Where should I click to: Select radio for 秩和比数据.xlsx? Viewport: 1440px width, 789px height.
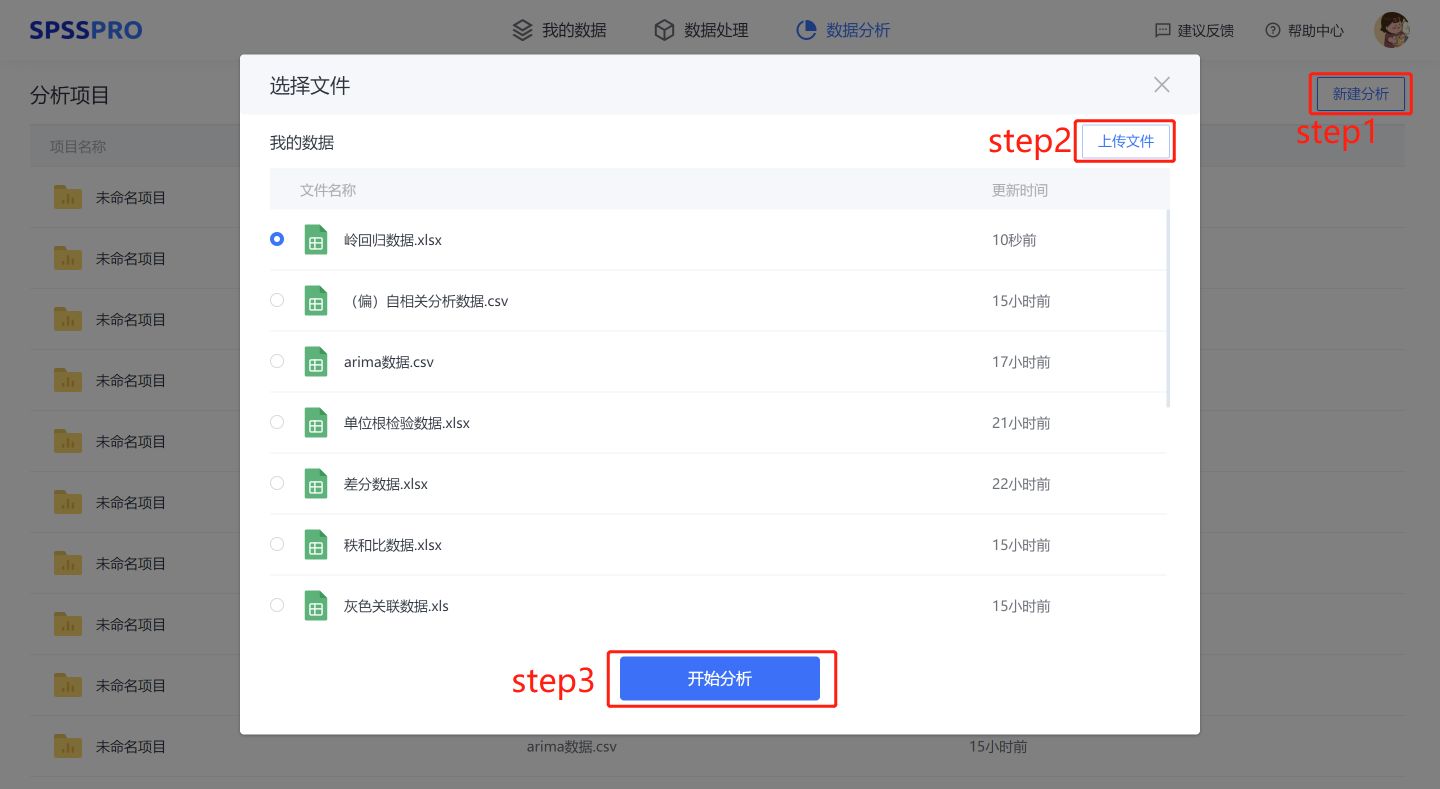(277, 544)
